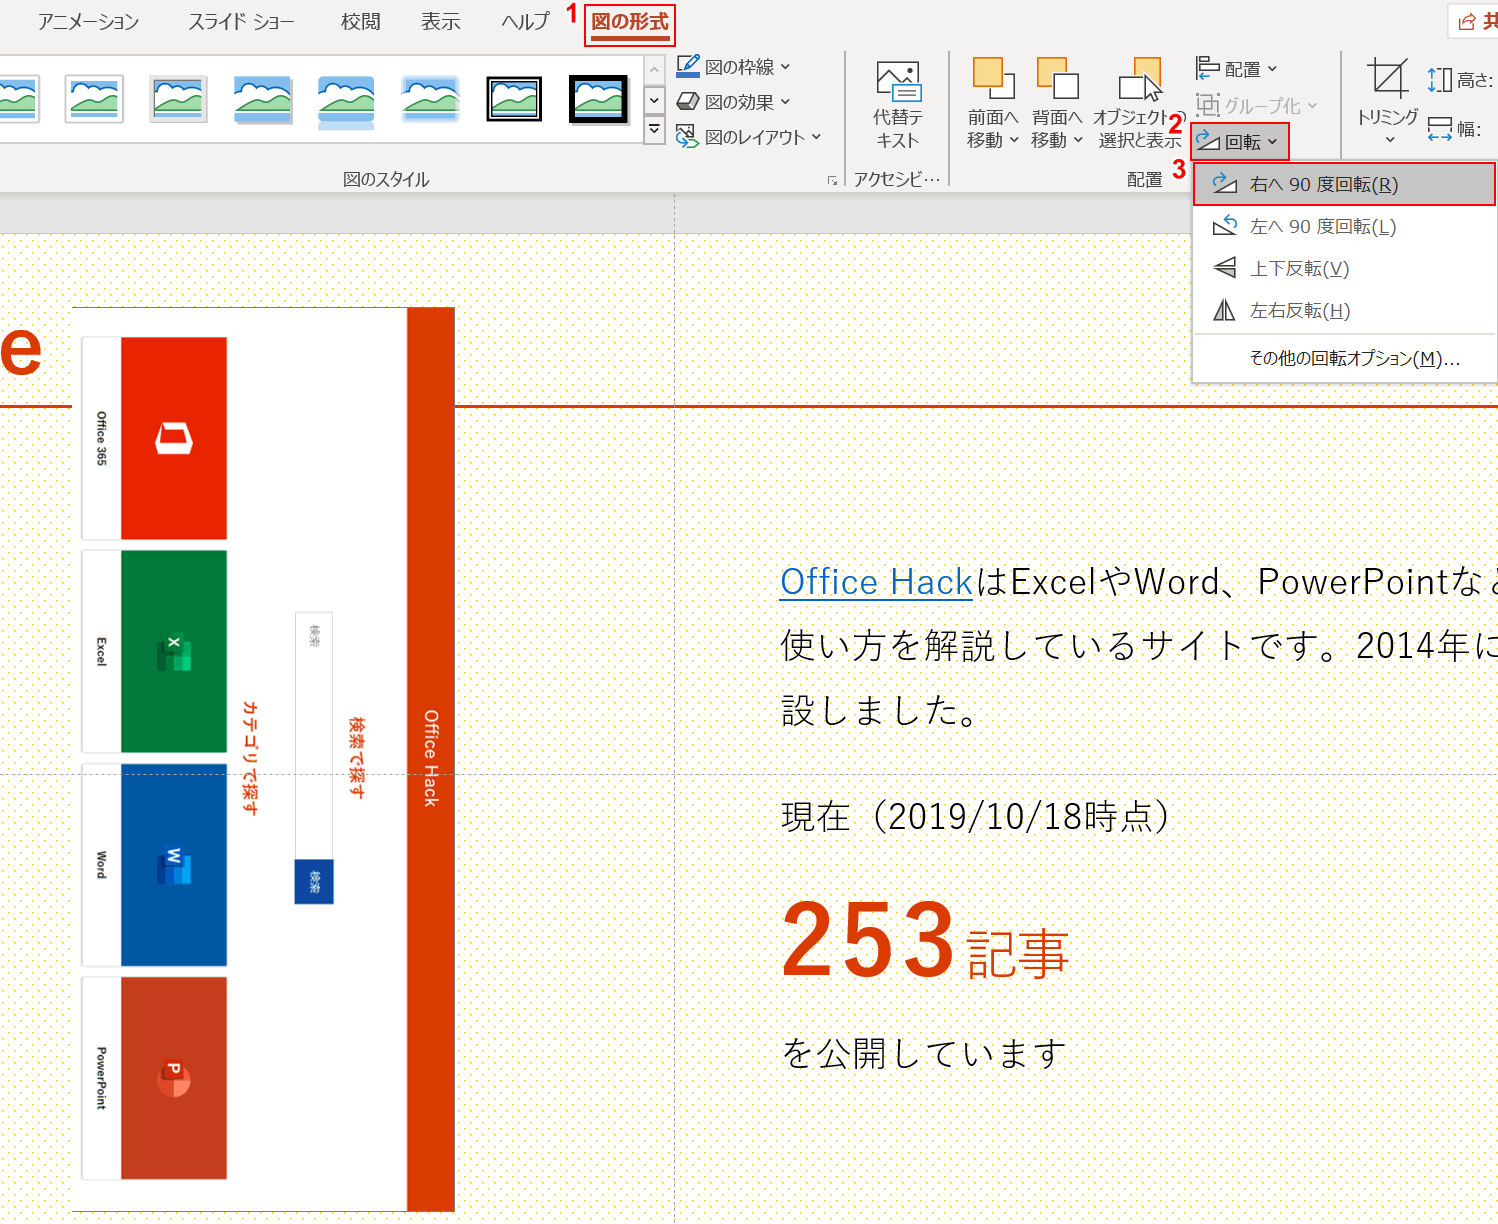The width and height of the screenshot is (1498, 1224).
Task: Choose 左へ 90 度回転(L)
Action: [1344, 227]
